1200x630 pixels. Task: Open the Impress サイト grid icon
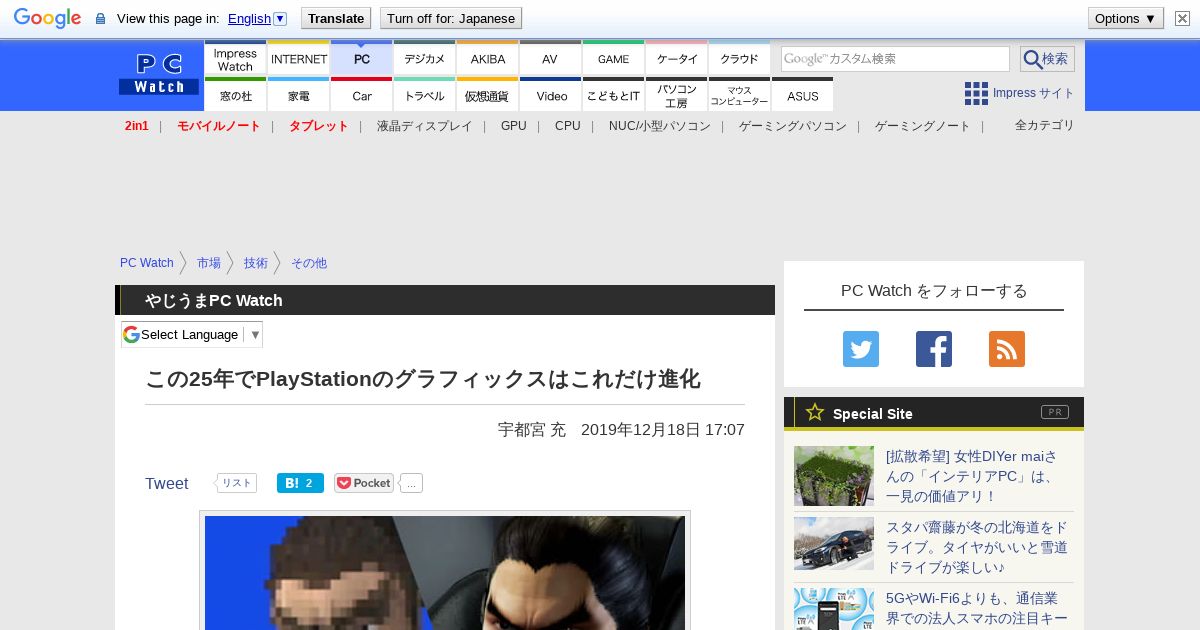976,93
